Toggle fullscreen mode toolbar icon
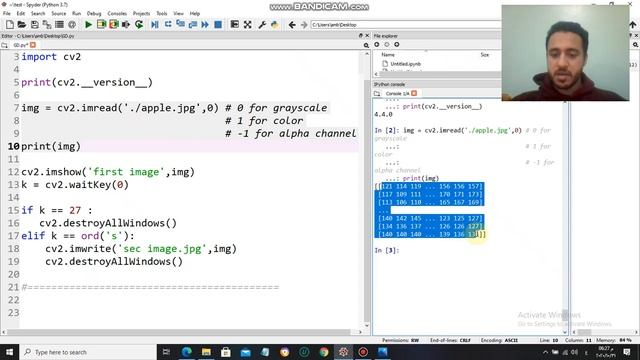This screenshot has width=640, height=360. tap(247, 25)
